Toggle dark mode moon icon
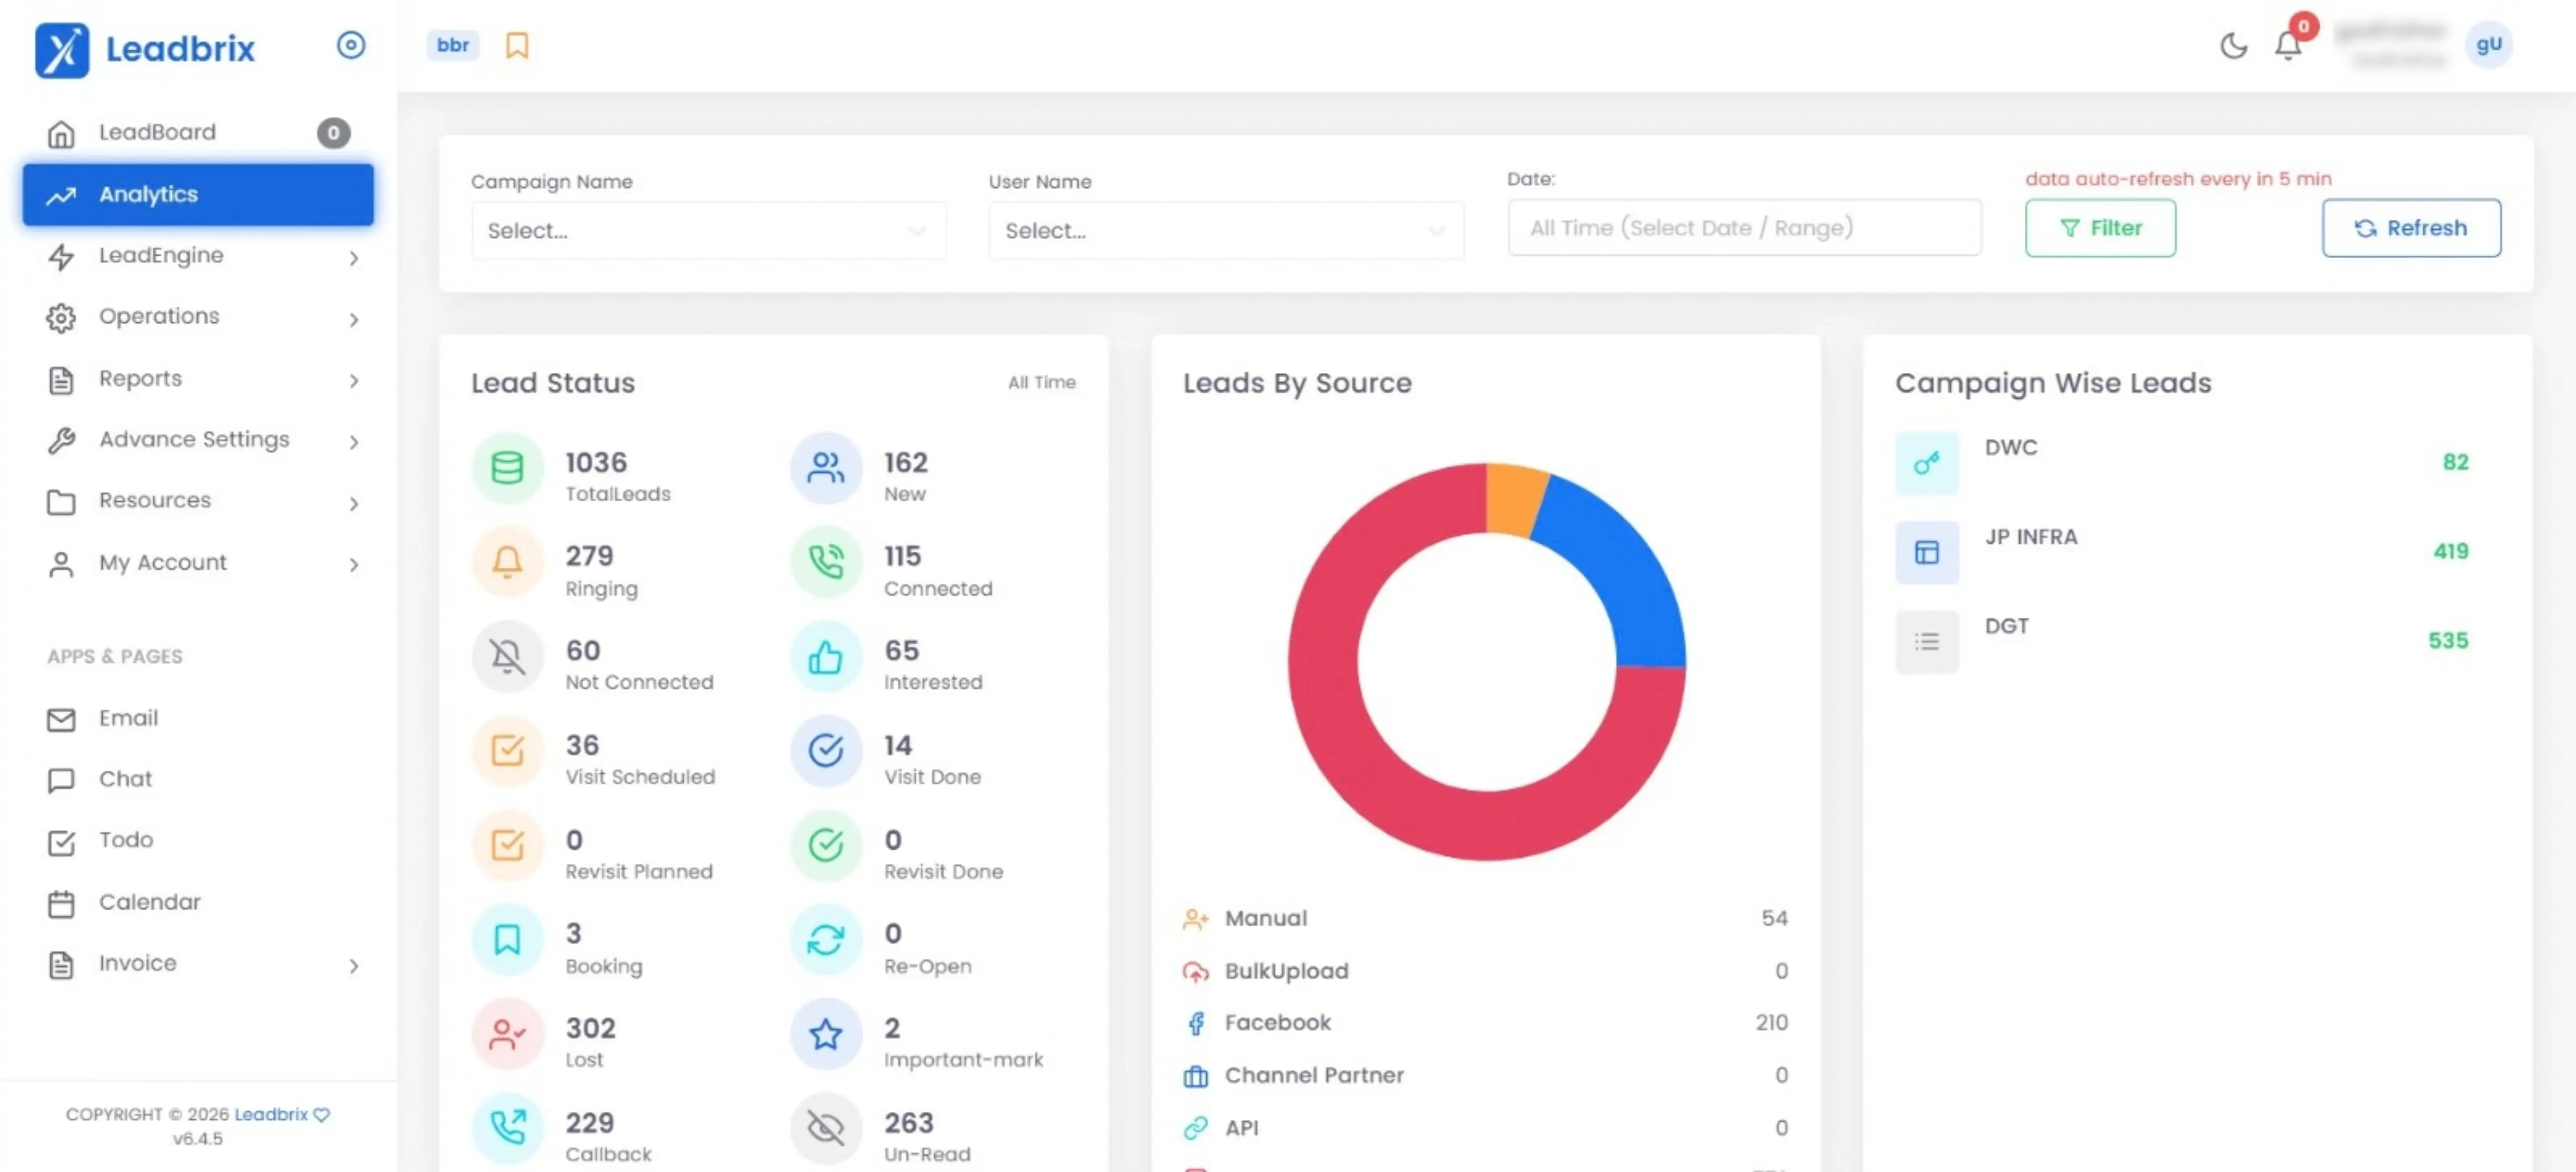The image size is (2576, 1172). click(2233, 46)
